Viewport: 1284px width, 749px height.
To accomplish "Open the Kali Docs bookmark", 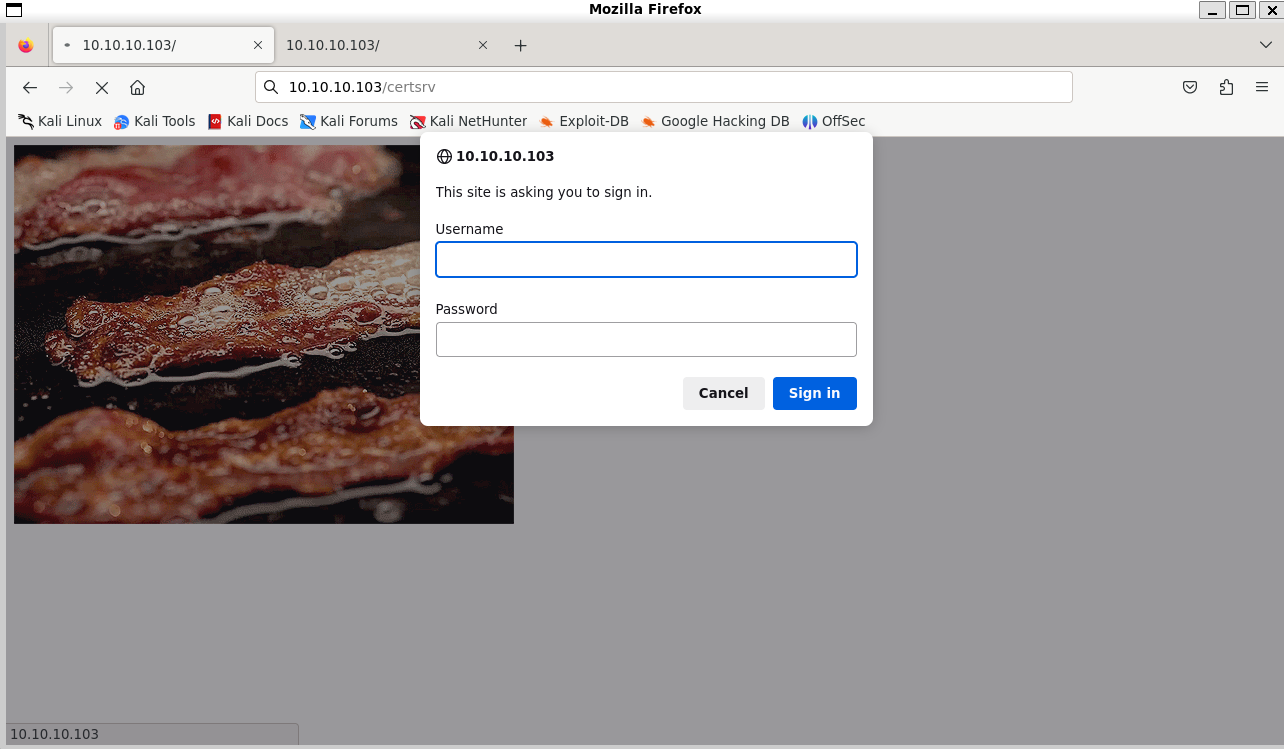I will 248,121.
